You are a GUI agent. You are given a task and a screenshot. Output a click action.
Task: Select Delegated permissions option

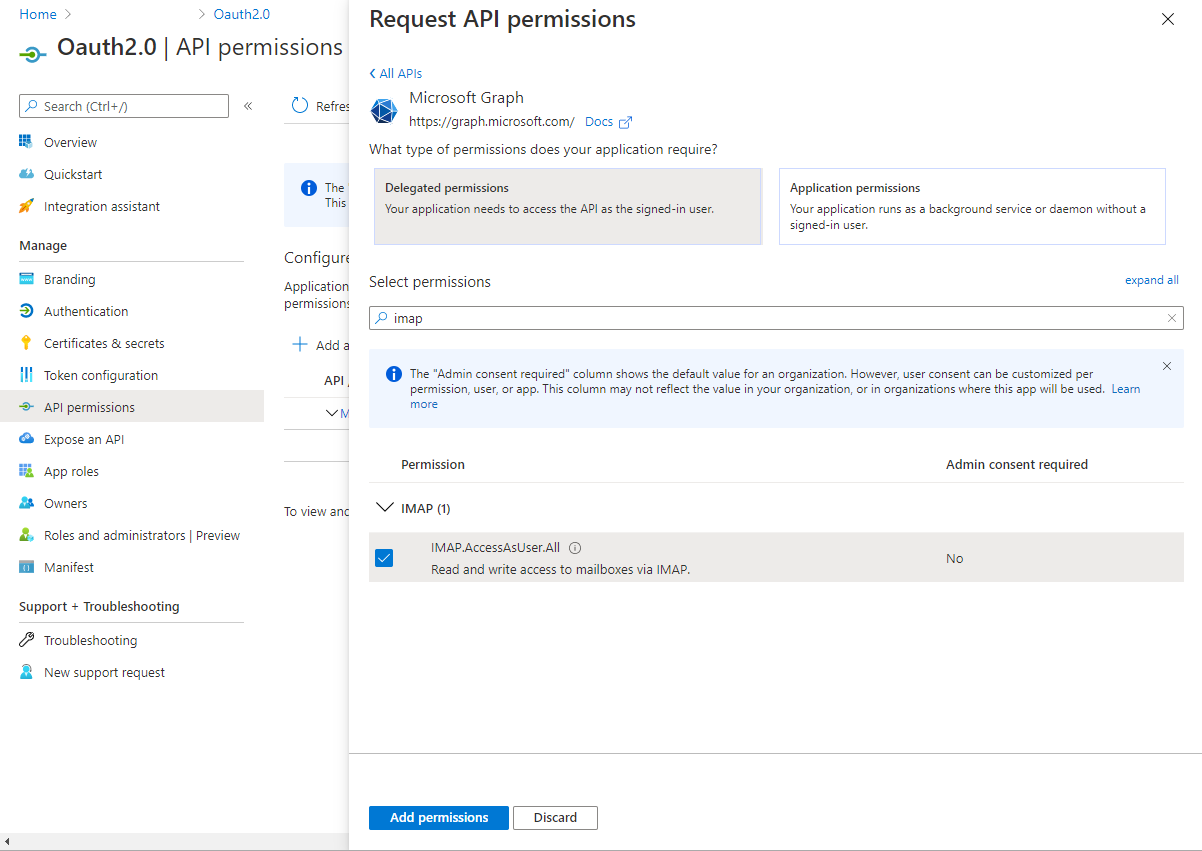(568, 206)
